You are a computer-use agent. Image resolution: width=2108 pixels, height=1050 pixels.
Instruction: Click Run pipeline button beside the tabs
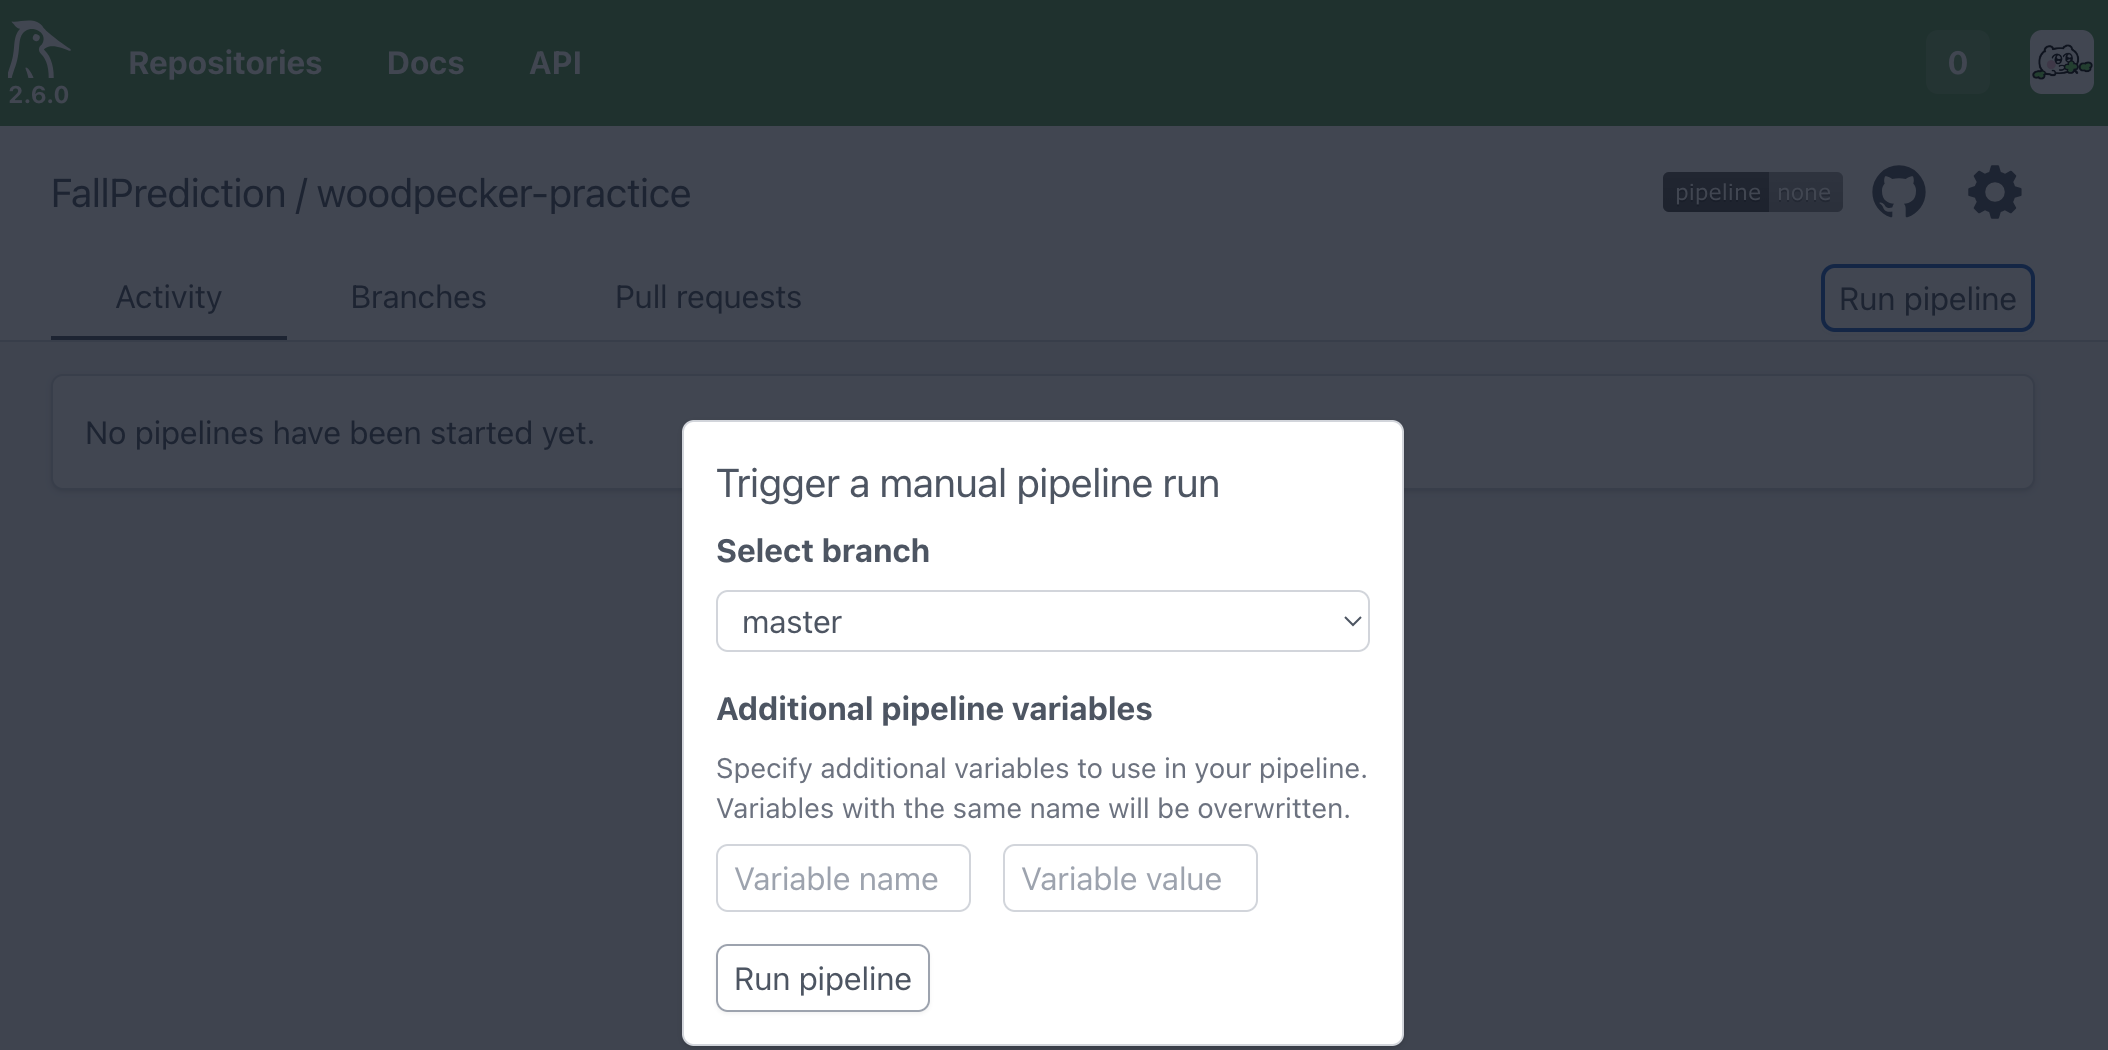[1927, 298]
